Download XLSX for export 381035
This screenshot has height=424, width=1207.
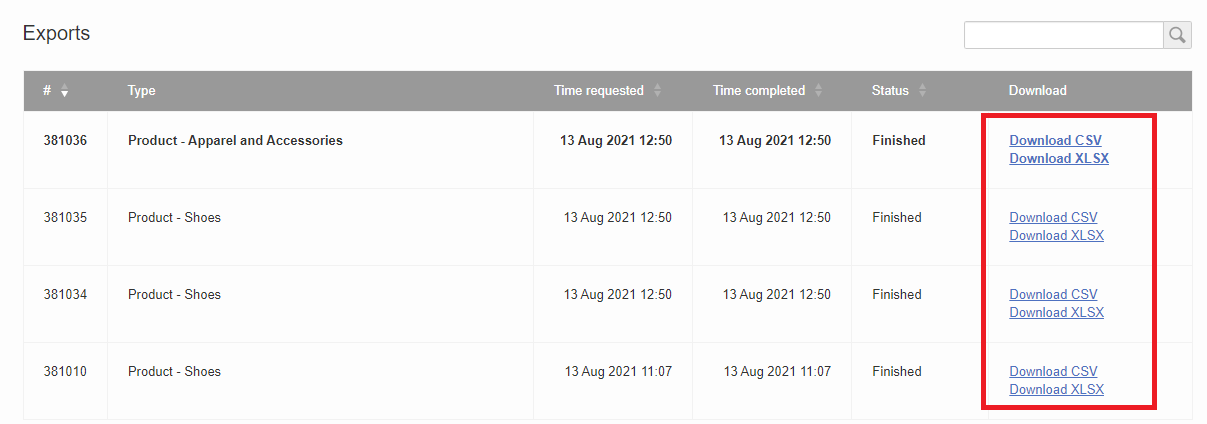(1056, 236)
